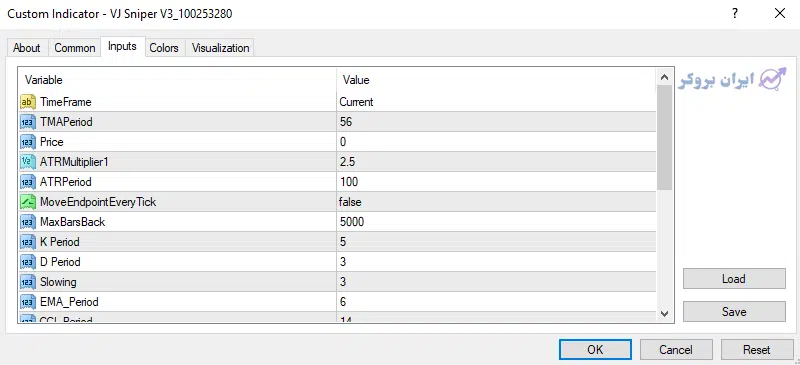
Task: Click the TimeFrame variable name
Action: (65, 102)
